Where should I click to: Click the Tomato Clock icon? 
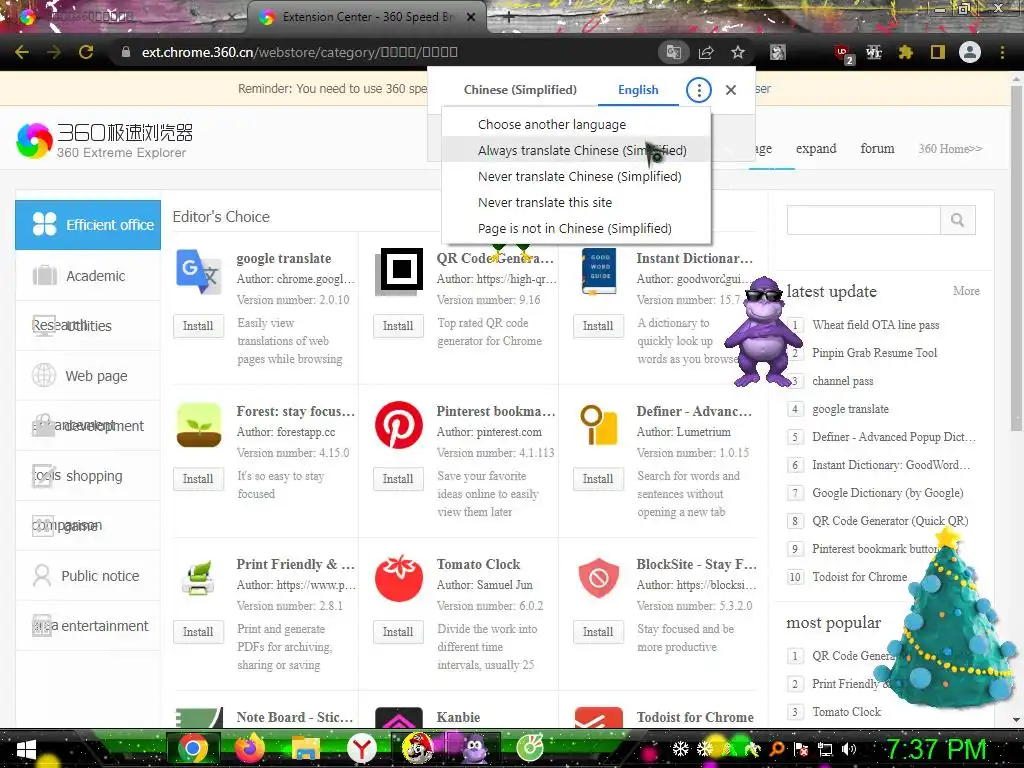[x=398, y=578]
